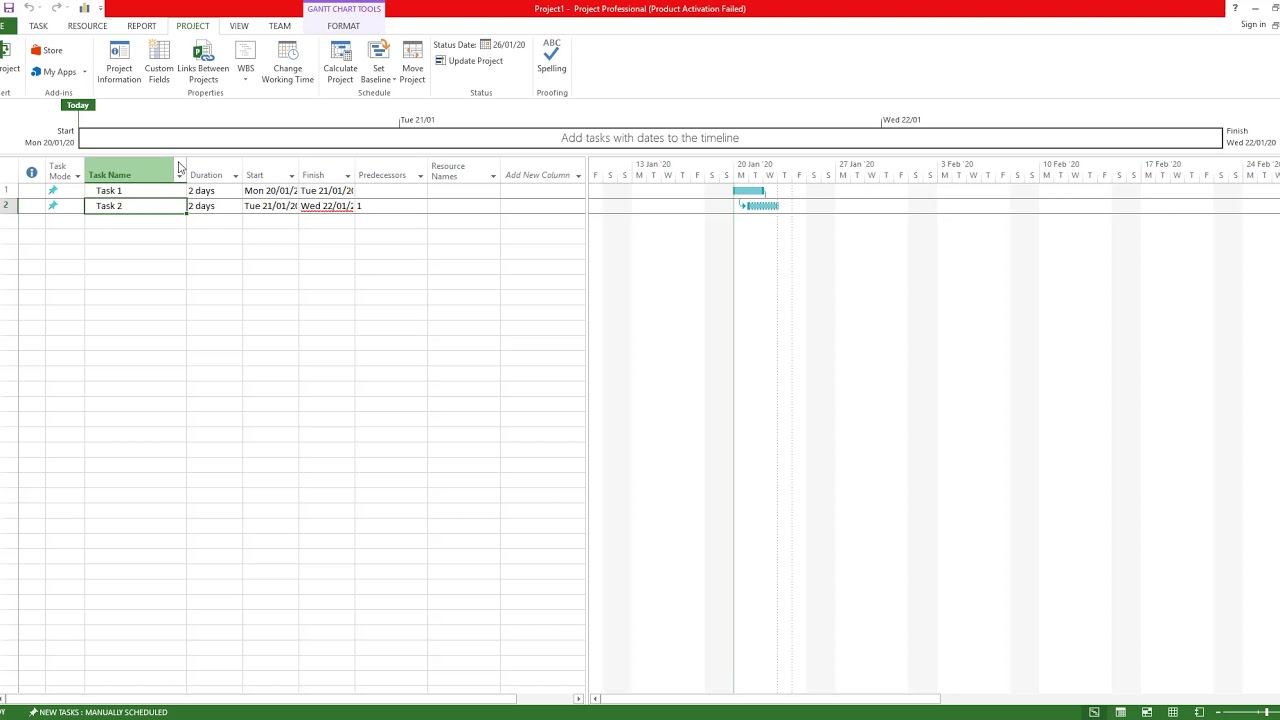Open the Task Name column filter arrow
Viewport: 1280px width, 720px height.
coord(180,177)
